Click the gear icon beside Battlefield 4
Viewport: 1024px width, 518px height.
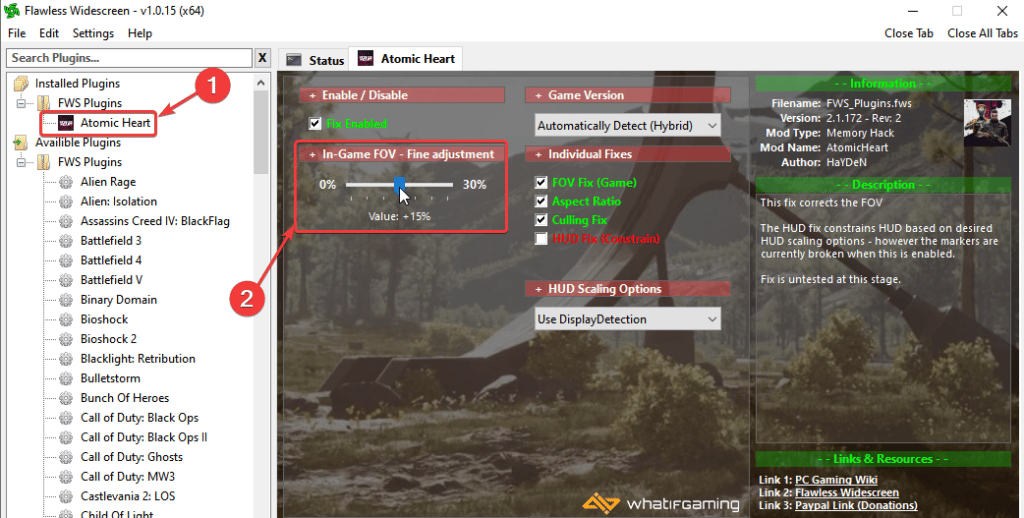[66, 260]
